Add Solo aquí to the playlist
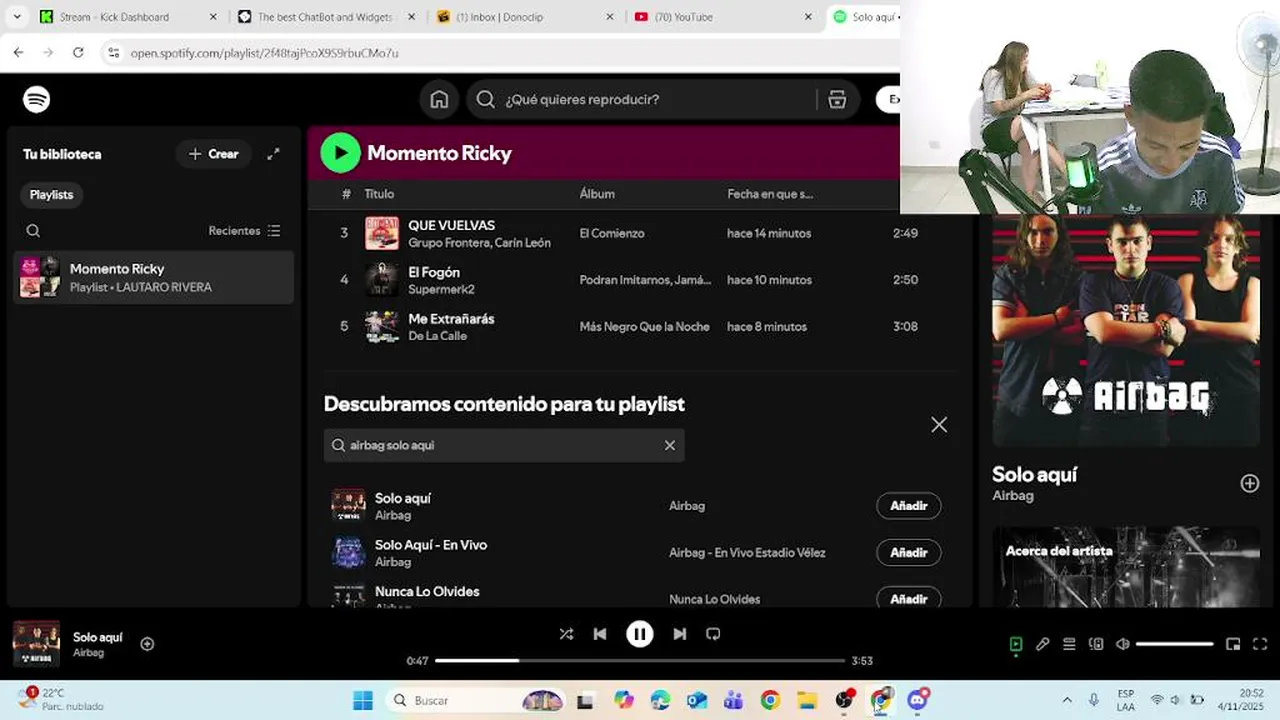Screen dimensions: 1280x720 coord(908,506)
